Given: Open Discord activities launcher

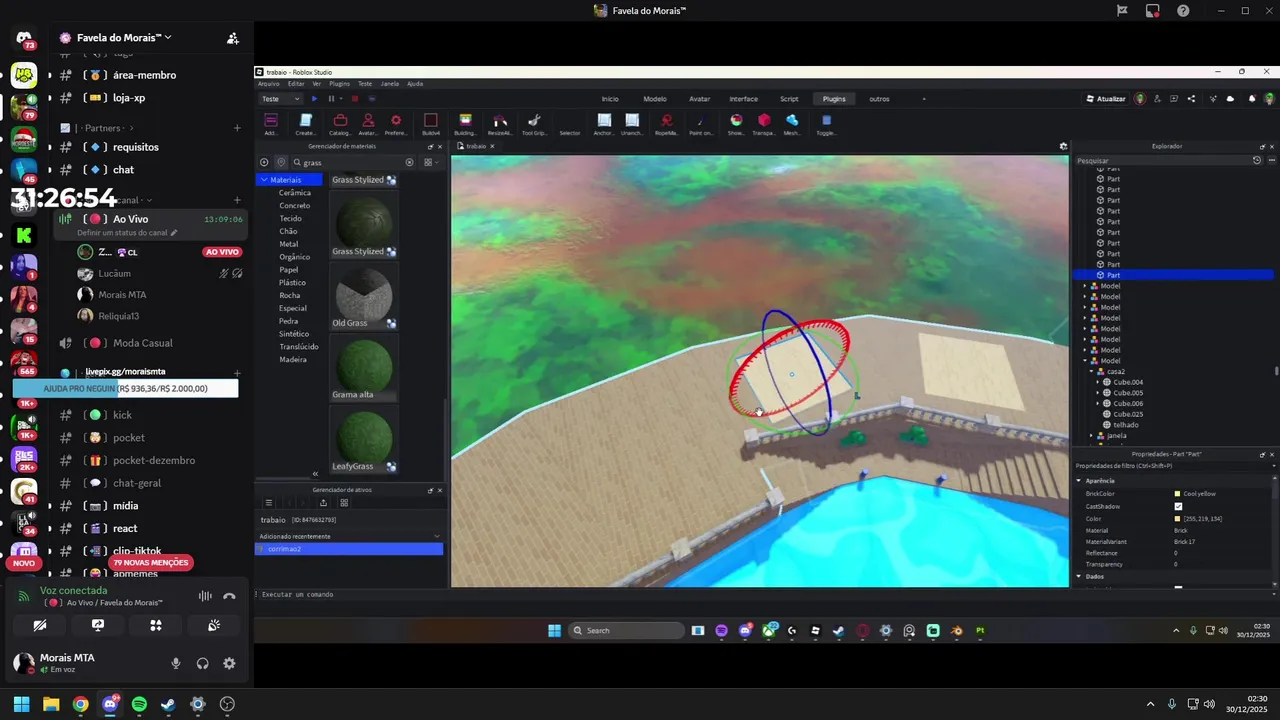Looking at the screenshot, I should pyautogui.click(x=156, y=625).
